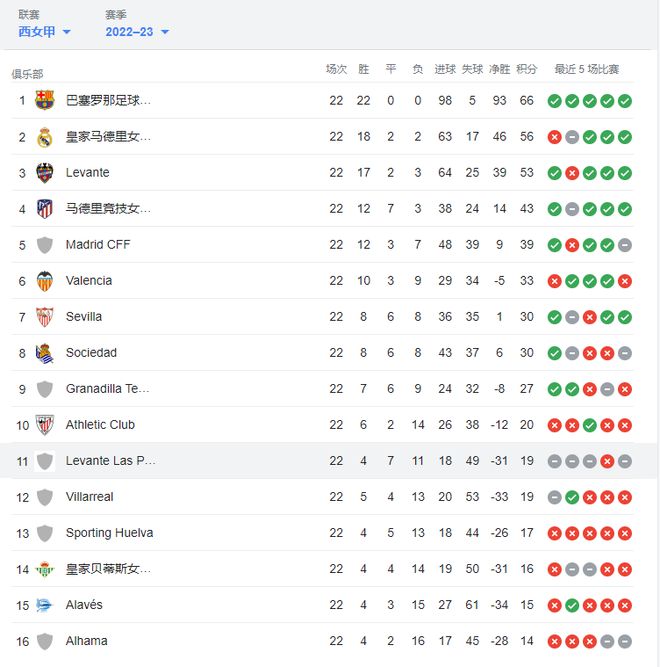Open the 2022–23 season dropdown
This screenshot has width=660, height=667.
coord(137,32)
